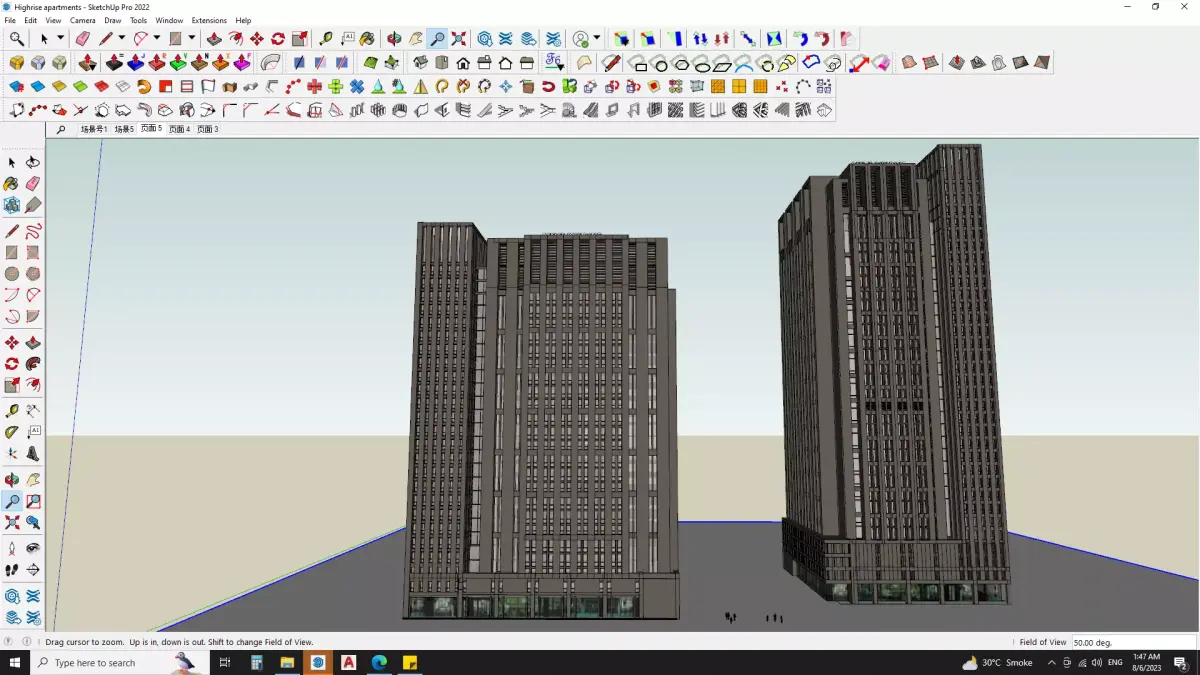Select the Axes tool in left toolbar

coord(12,454)
